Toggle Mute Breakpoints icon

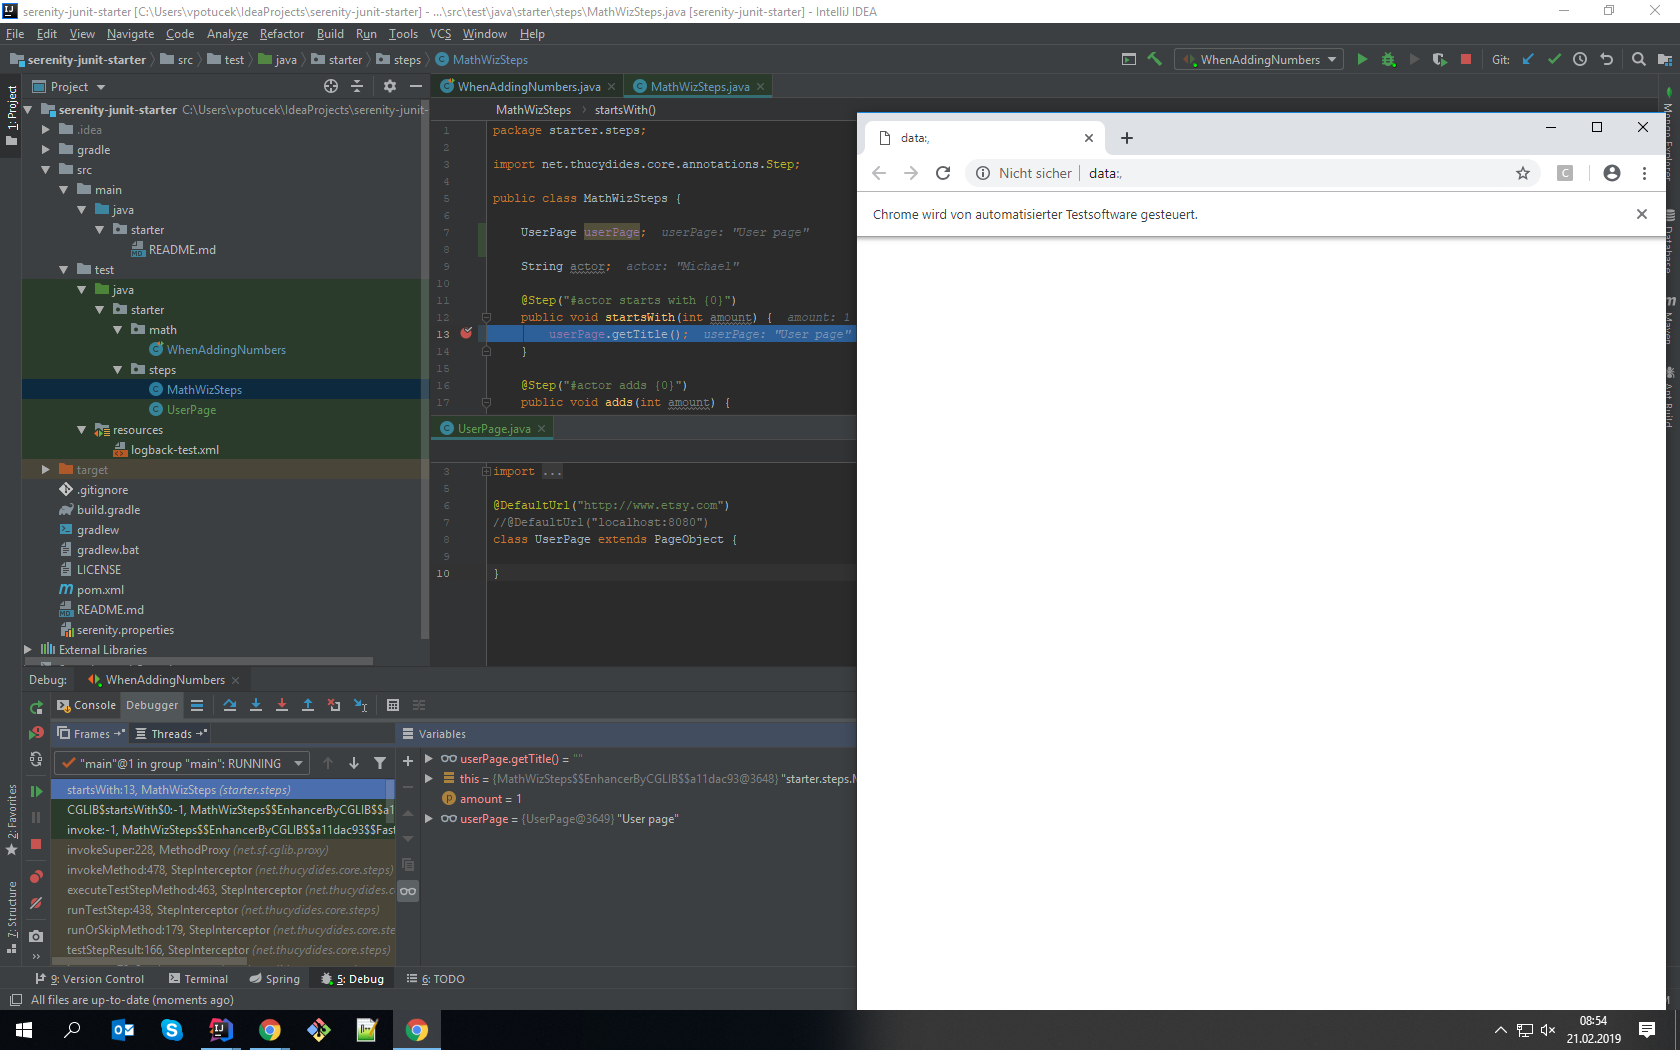[x=36, y=903]
